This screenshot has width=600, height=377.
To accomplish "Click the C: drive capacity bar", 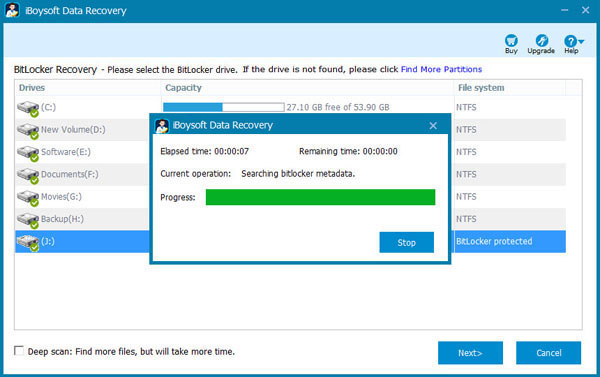I will [x=223, y=107].
